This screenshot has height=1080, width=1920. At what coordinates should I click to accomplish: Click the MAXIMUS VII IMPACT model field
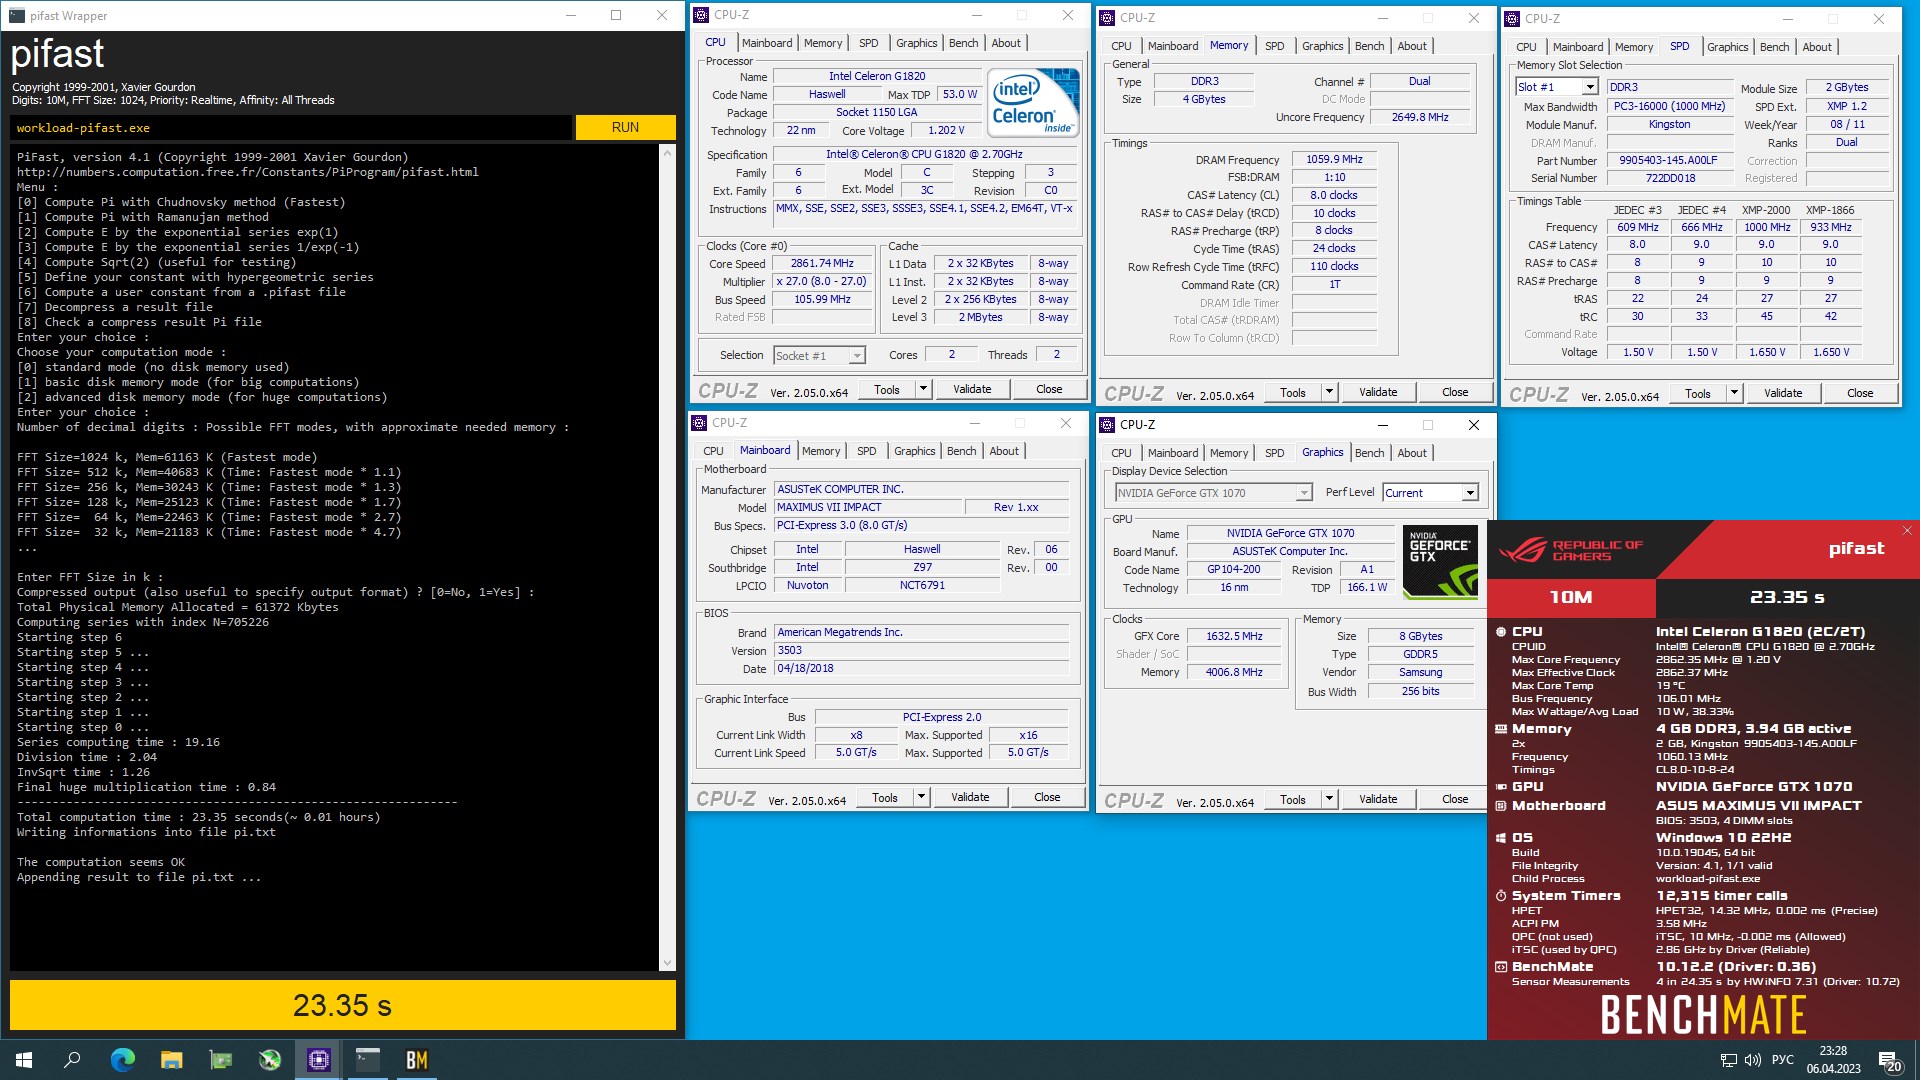click(866, 508)
